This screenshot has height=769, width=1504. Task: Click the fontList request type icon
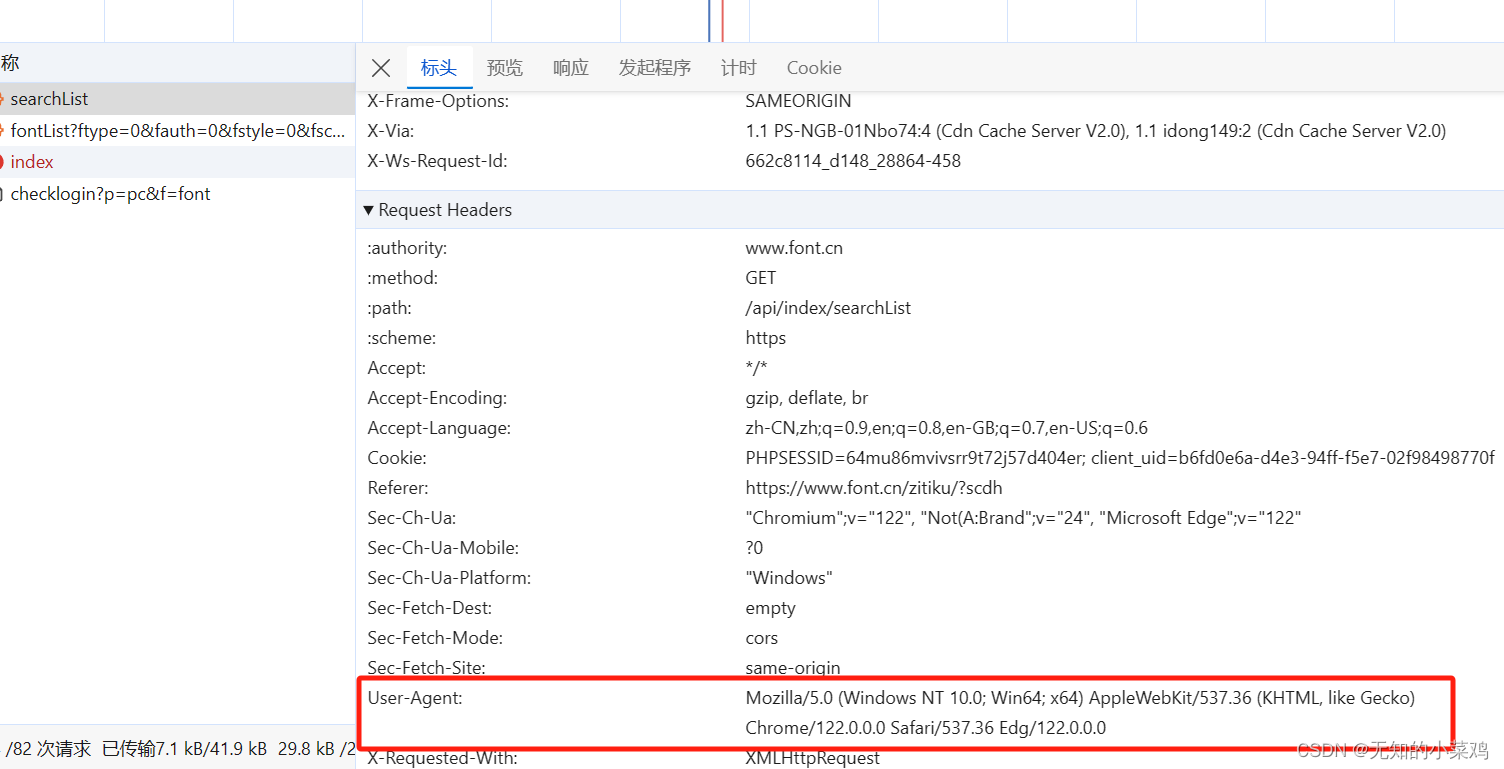pos(2,131)
